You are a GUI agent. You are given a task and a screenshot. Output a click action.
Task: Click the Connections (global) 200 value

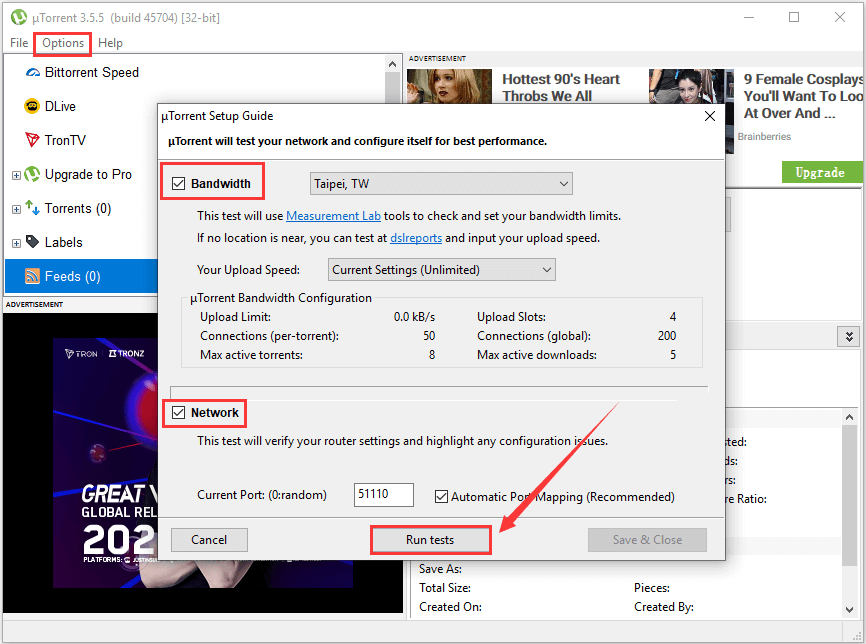tap(667, 336)
